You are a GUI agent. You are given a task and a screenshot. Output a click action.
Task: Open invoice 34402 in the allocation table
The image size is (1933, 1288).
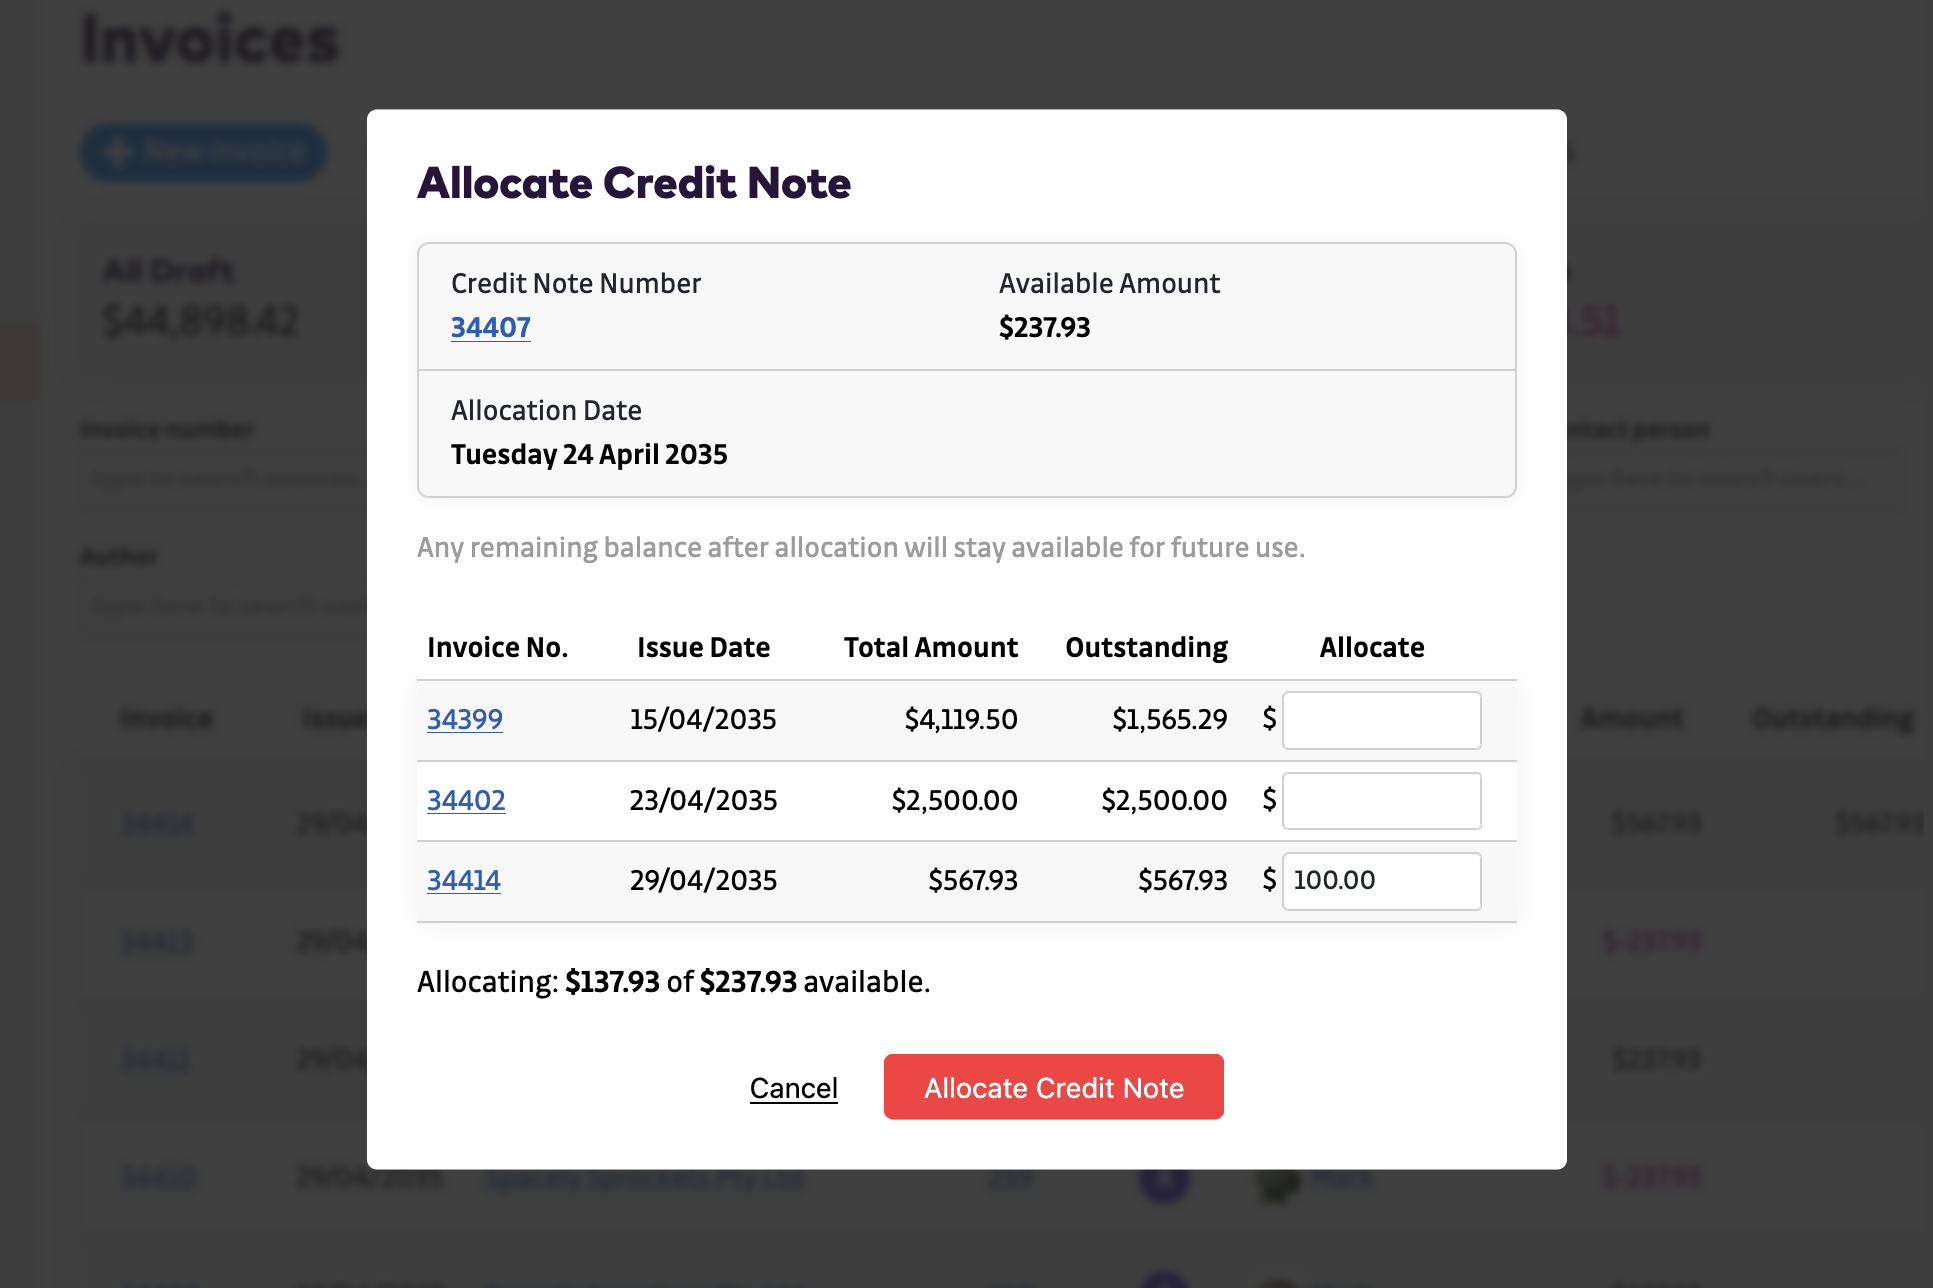[x=466, y=800]
